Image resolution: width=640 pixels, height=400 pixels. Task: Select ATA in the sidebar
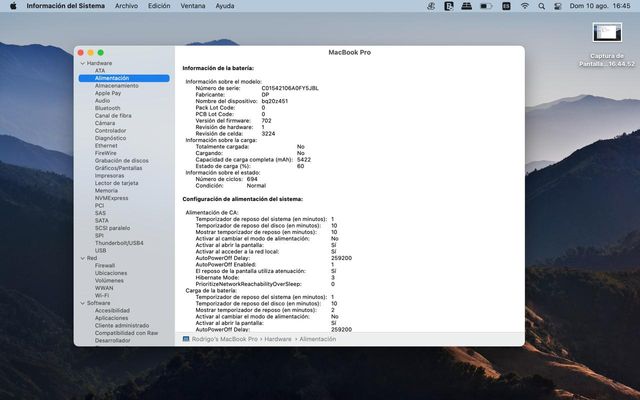100,71
